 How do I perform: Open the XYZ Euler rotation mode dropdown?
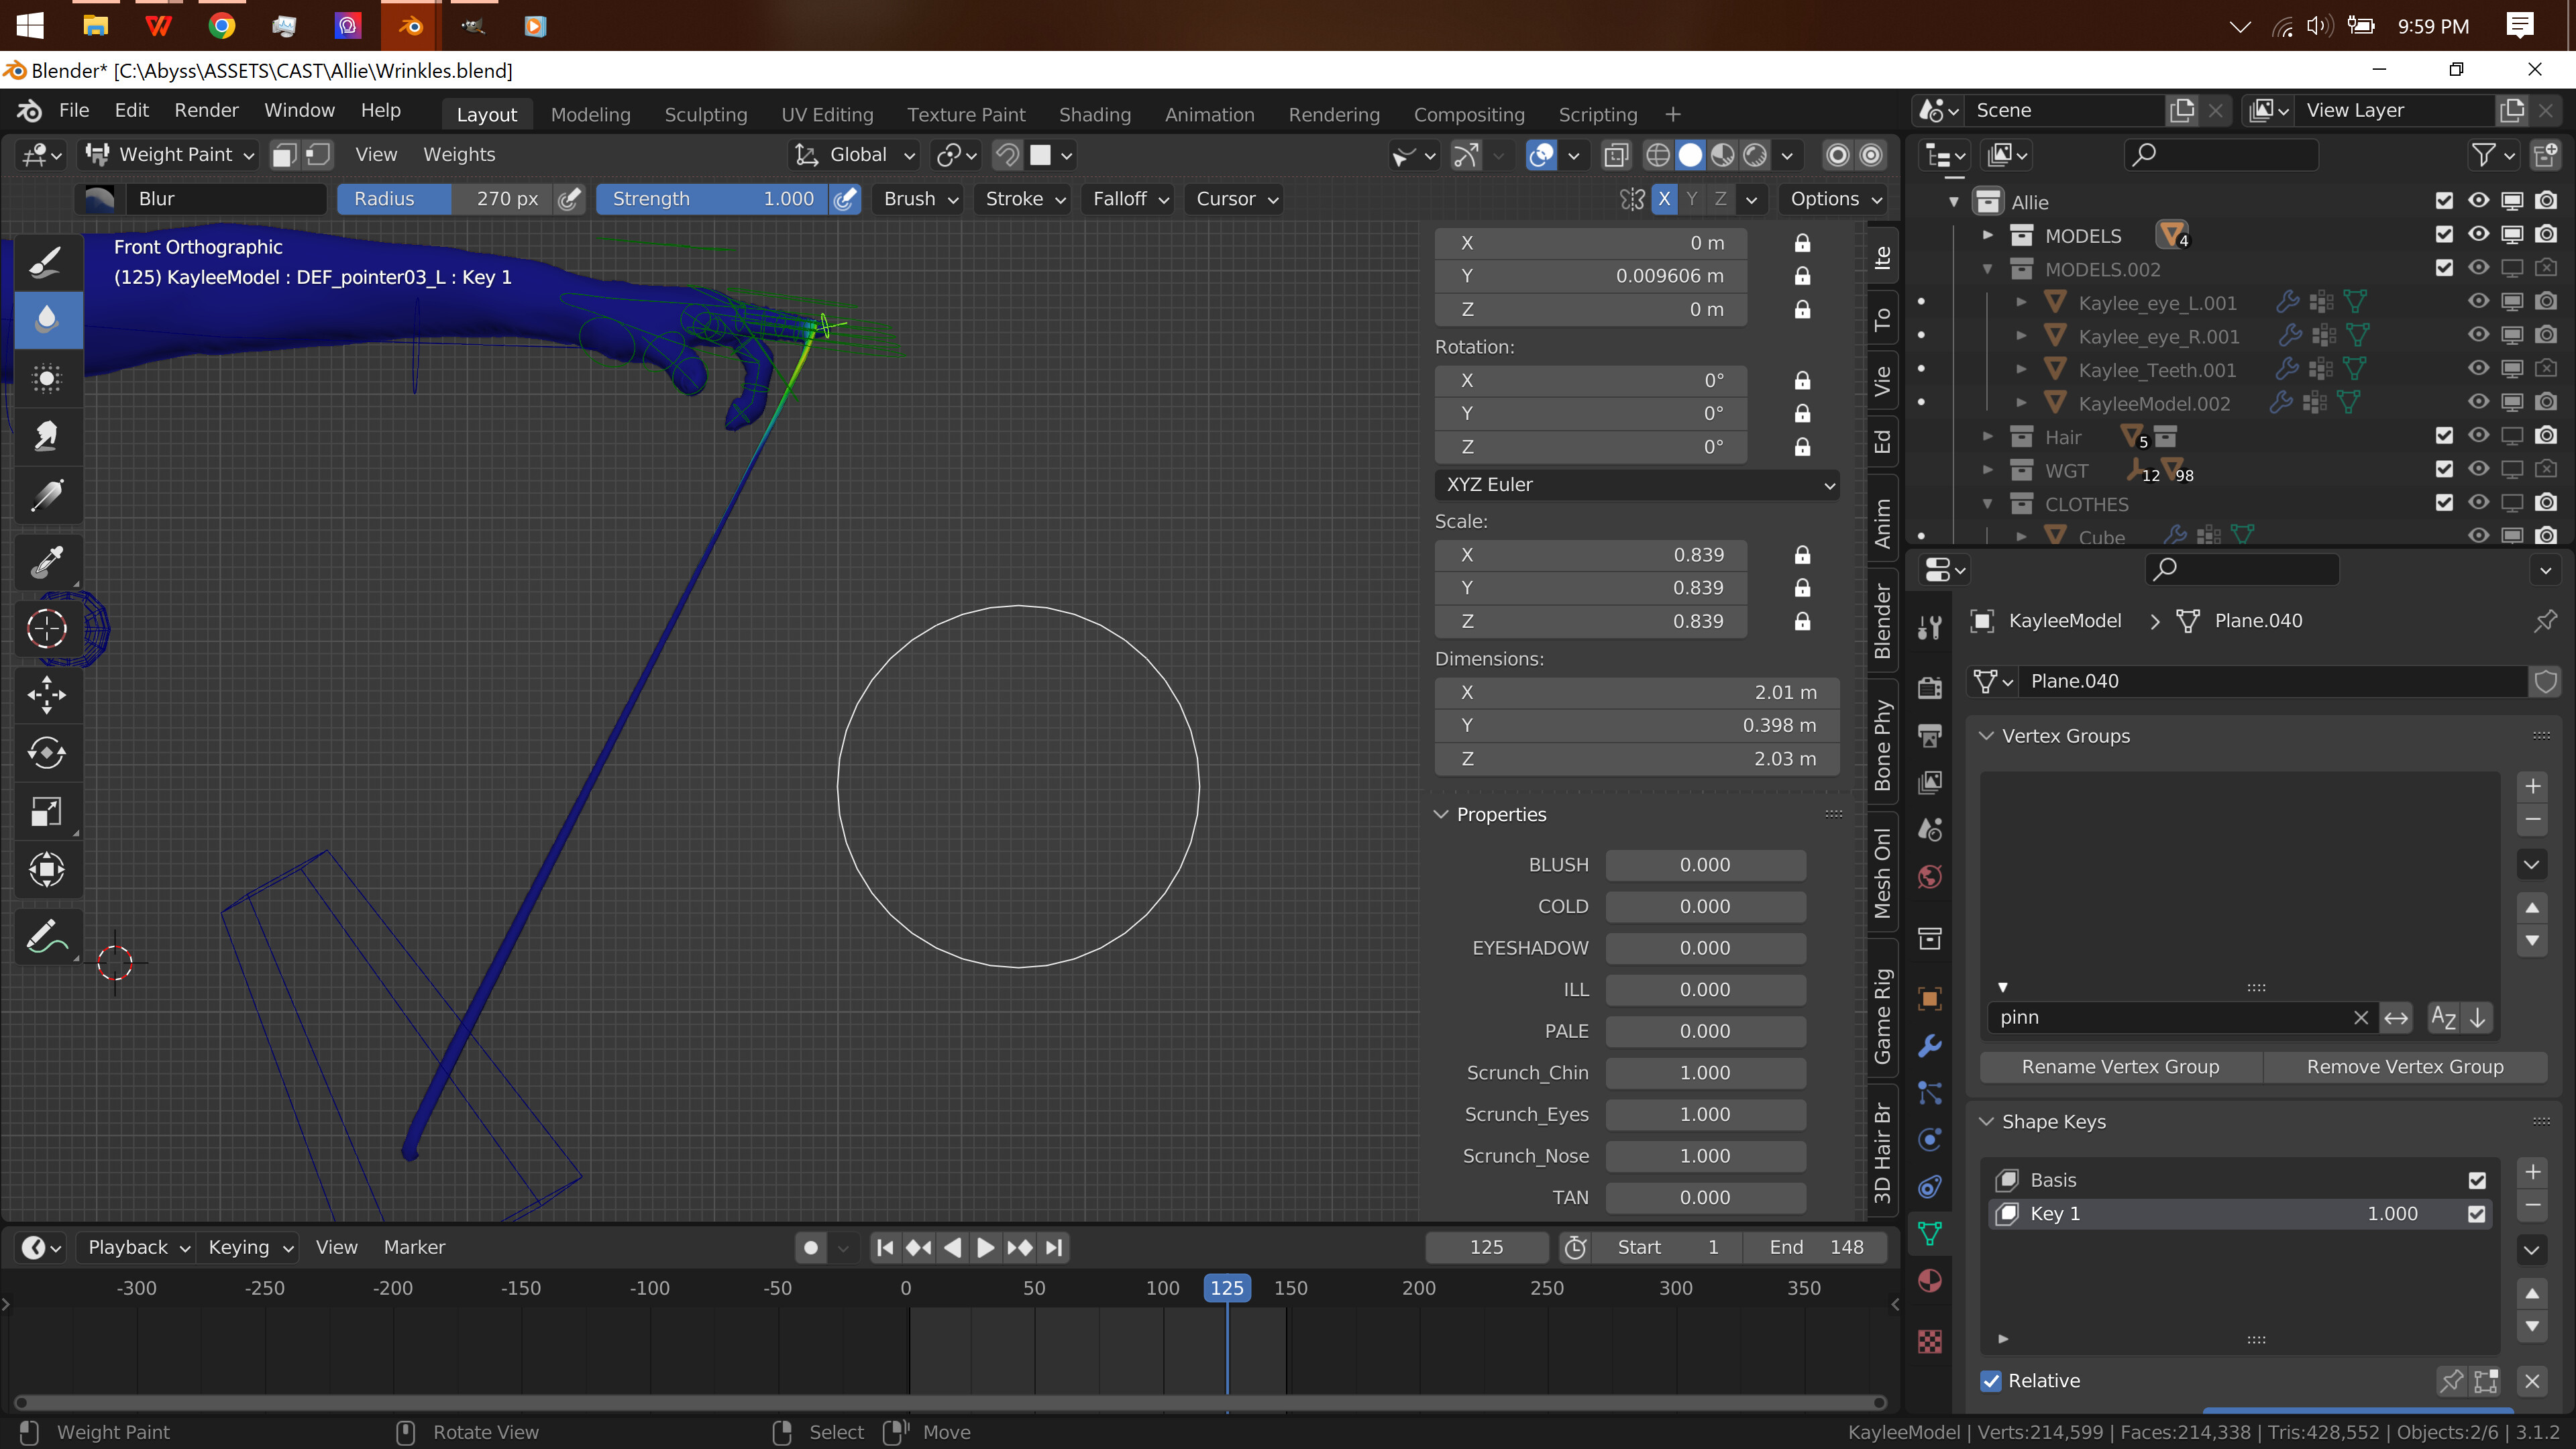(x=1637, y=485)
